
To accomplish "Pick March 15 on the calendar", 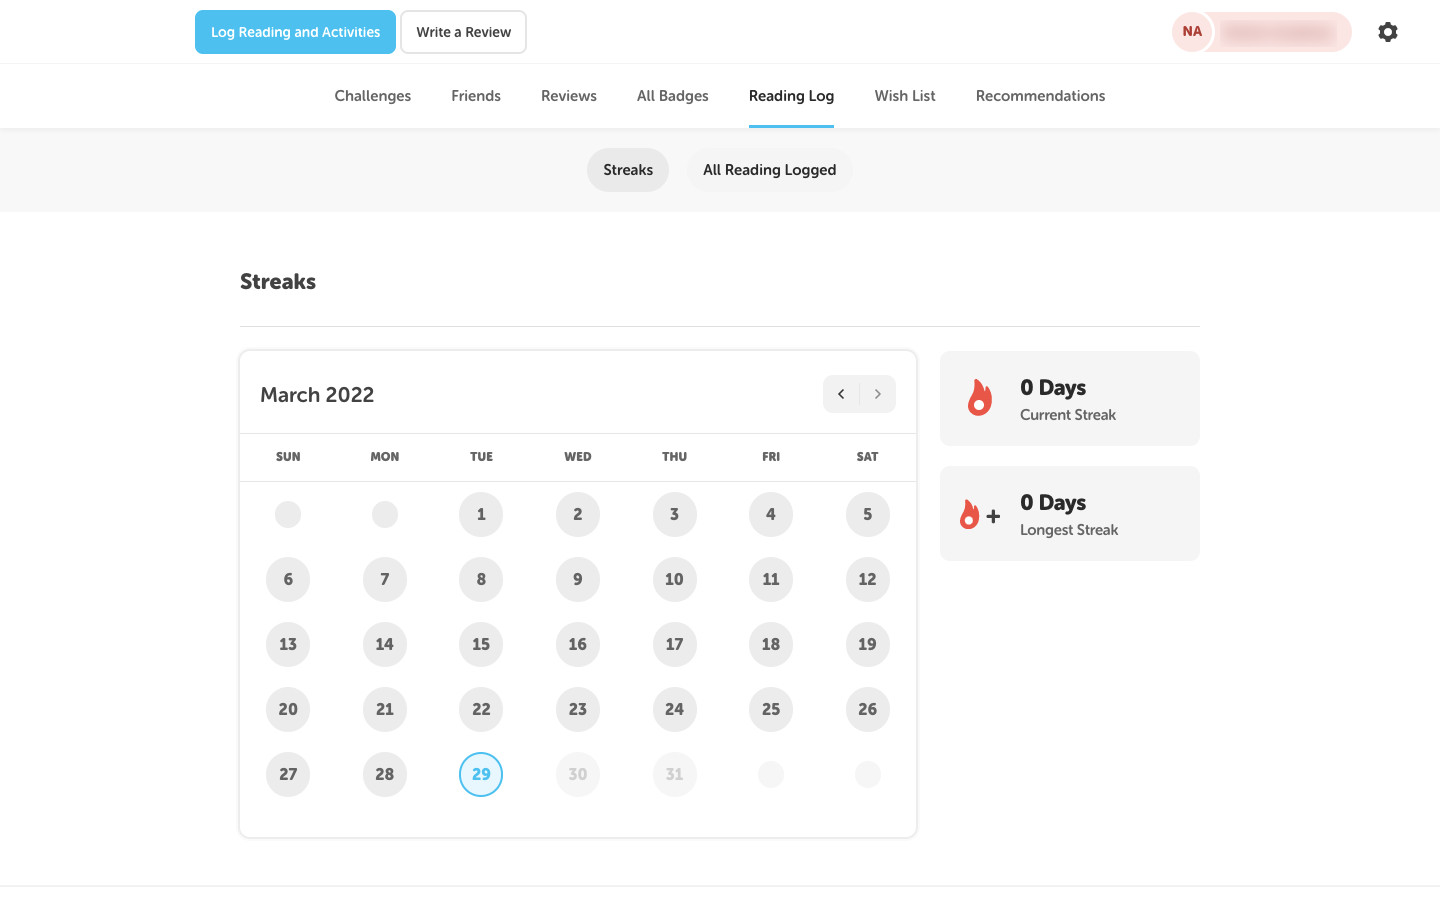I will point(481,644).
